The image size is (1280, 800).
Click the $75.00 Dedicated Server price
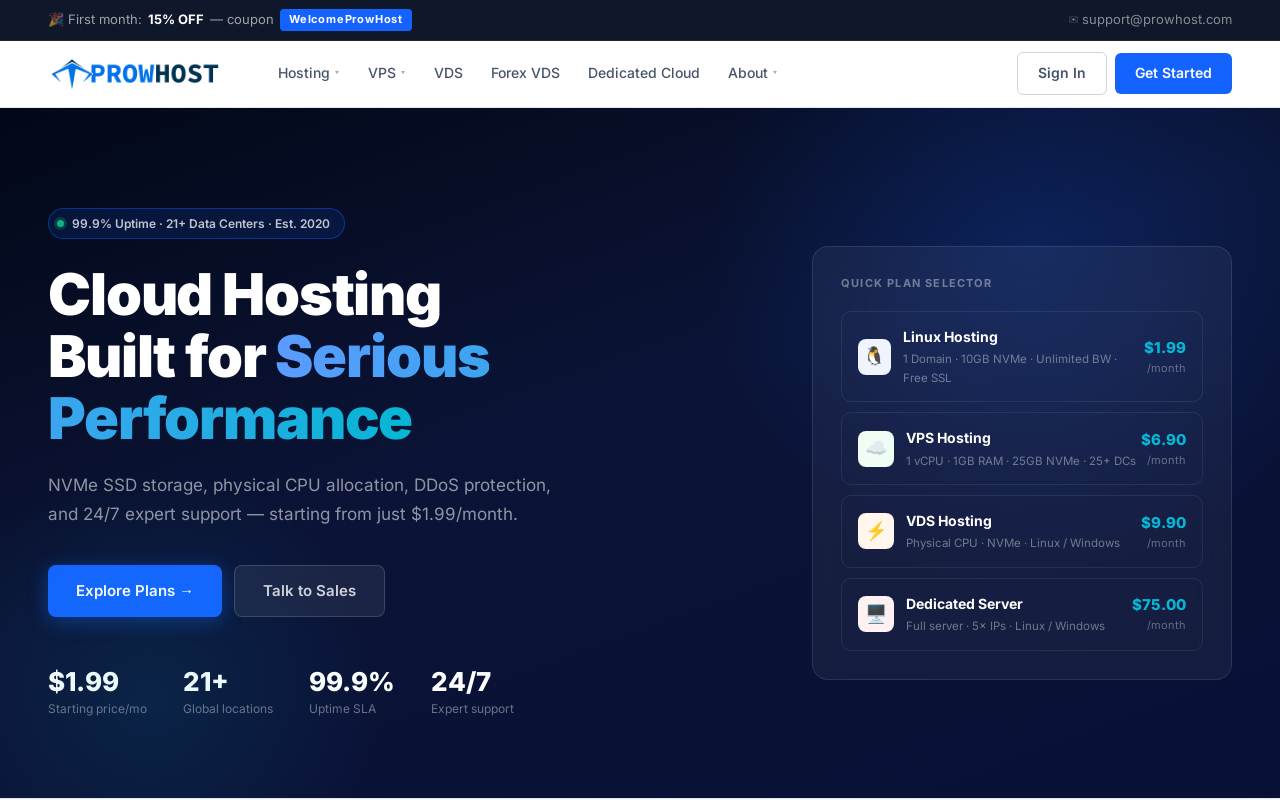[1159, 605]
